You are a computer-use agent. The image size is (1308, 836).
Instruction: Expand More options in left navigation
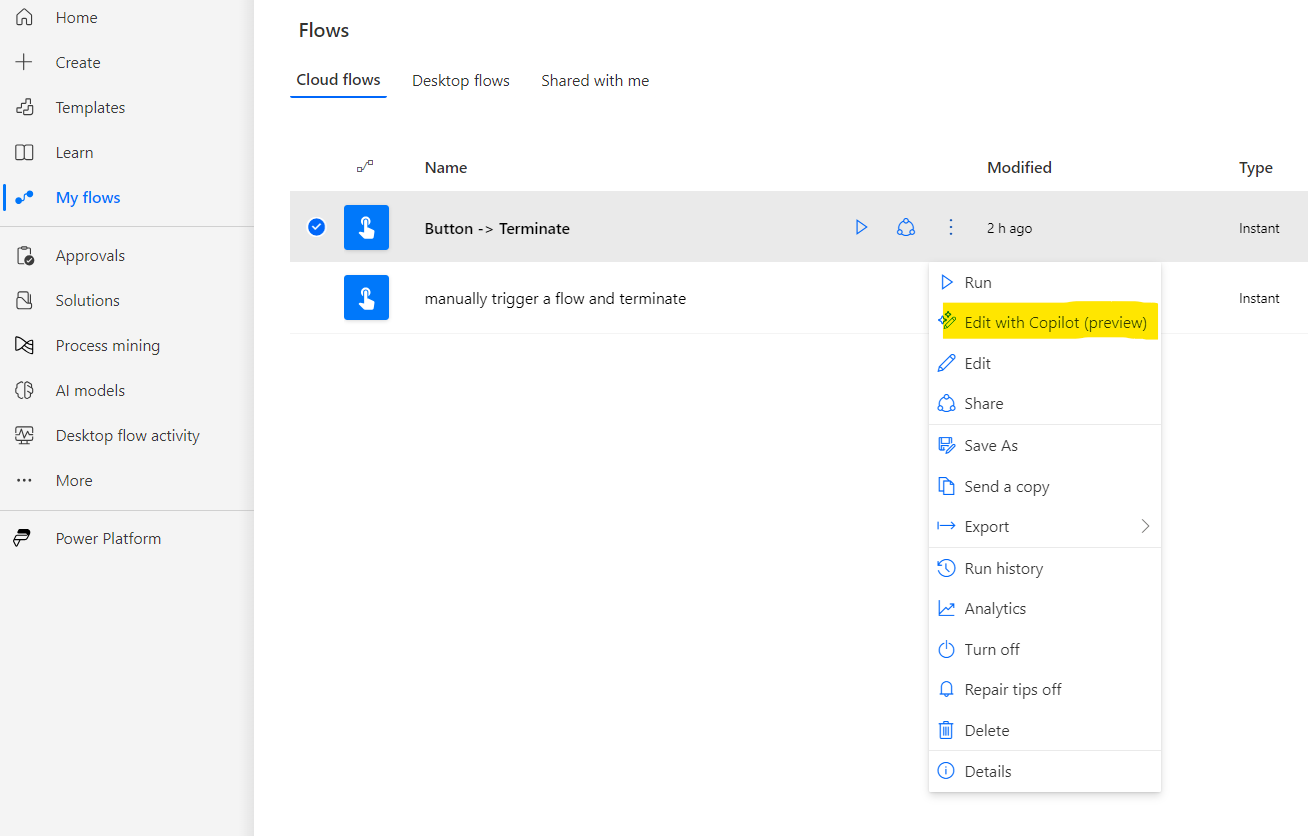[x=74, y=481]
